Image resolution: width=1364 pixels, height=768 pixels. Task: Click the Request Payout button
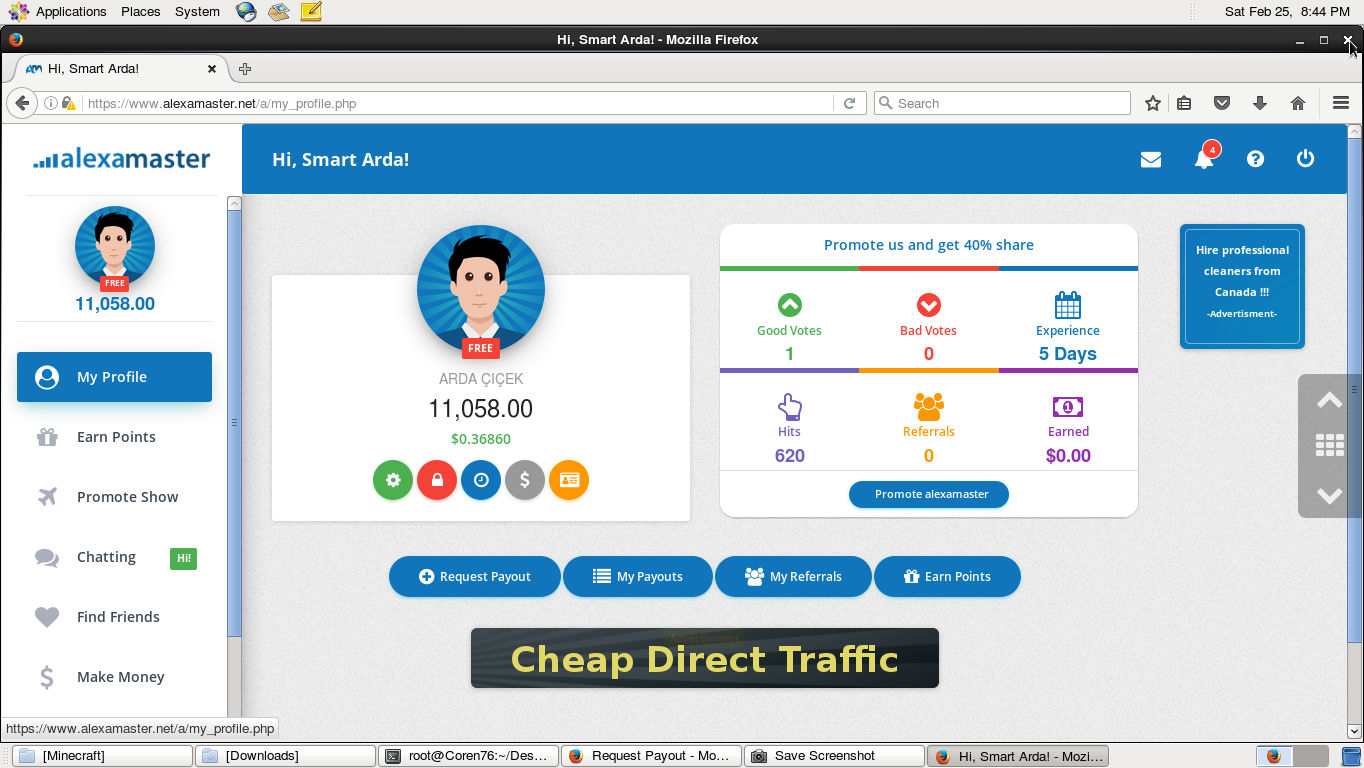point(475,576)
